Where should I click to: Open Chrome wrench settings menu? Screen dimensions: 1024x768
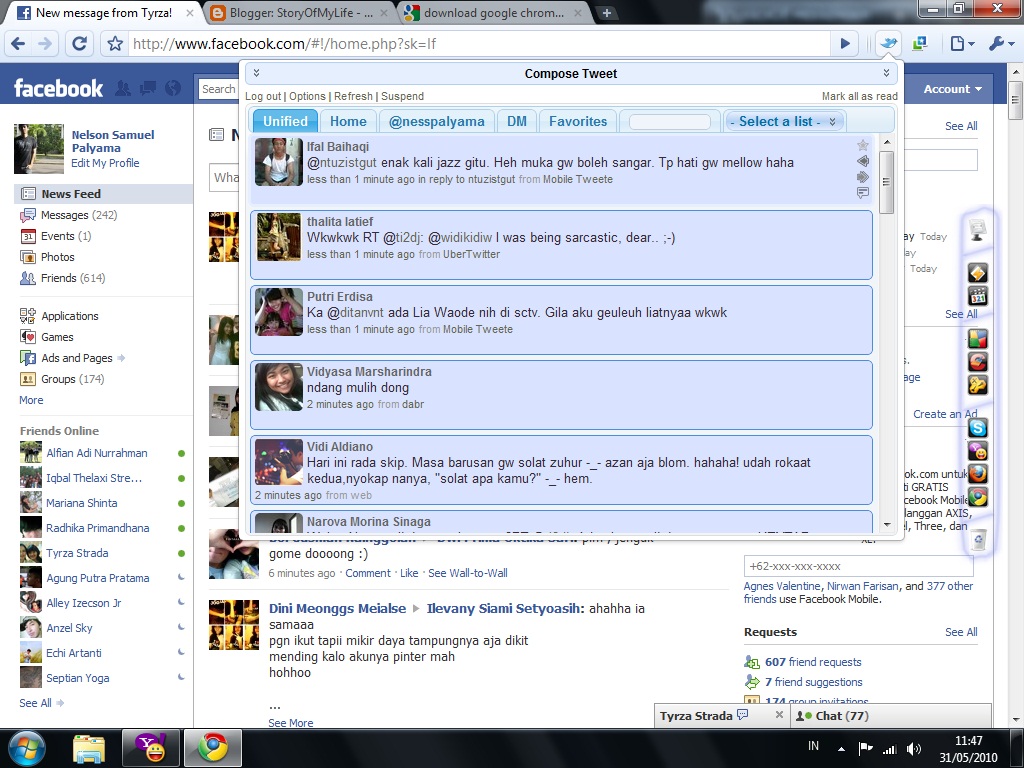click(1000, 44)
